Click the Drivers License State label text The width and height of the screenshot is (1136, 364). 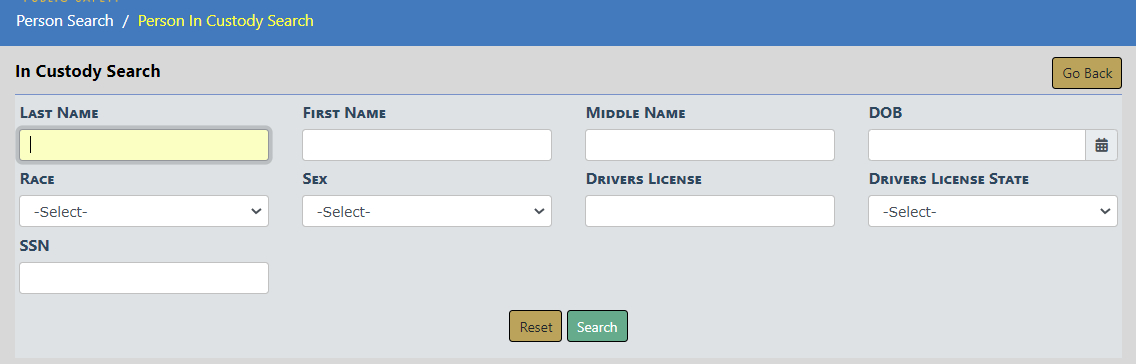(x=949, y=179)
